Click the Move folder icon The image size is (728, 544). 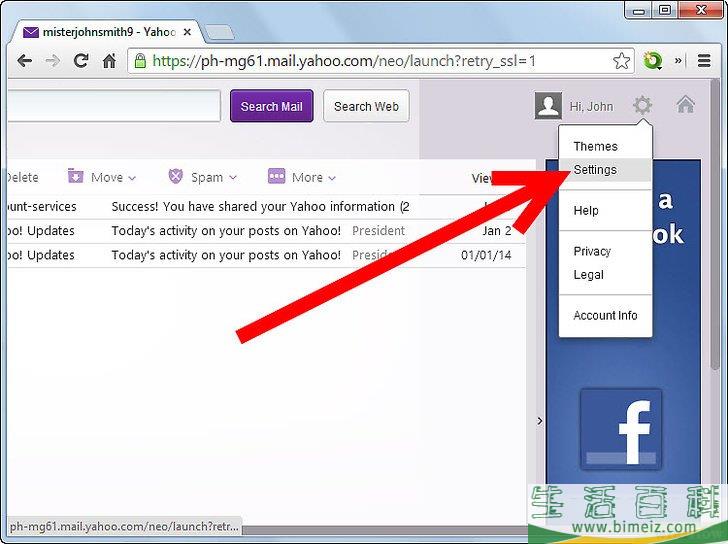click(75, 176)
